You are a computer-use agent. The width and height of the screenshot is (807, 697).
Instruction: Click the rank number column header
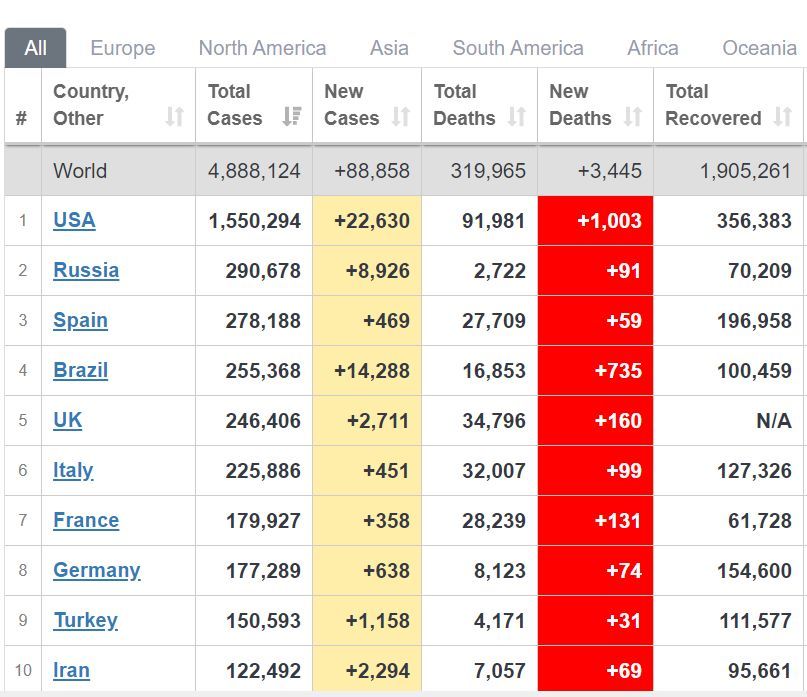pyautogui.click(x=22, y=117)
